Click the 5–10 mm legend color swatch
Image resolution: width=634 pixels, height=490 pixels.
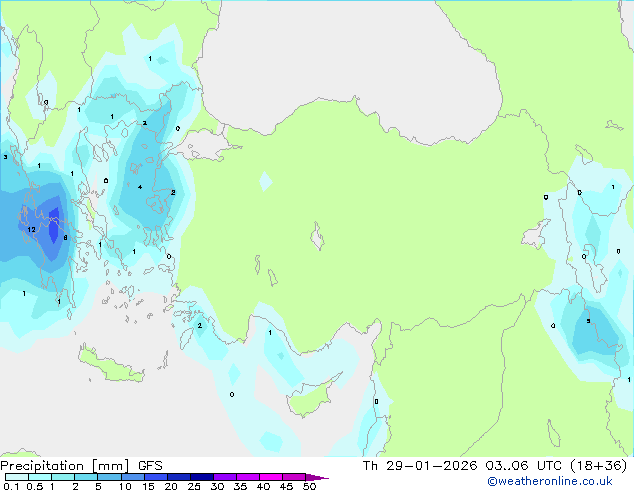point(109,477)
